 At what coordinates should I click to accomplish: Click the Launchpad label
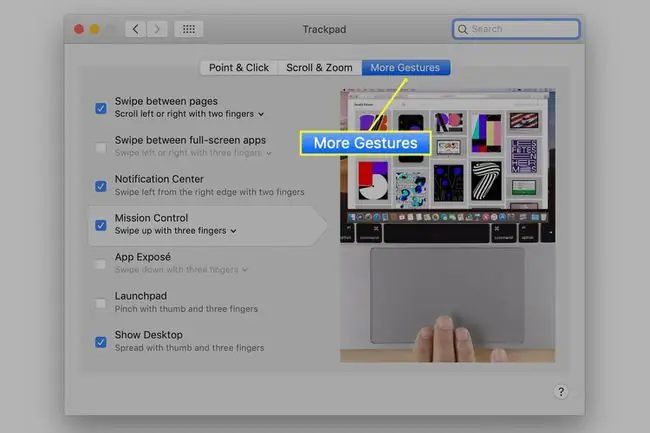coord(141,296)
